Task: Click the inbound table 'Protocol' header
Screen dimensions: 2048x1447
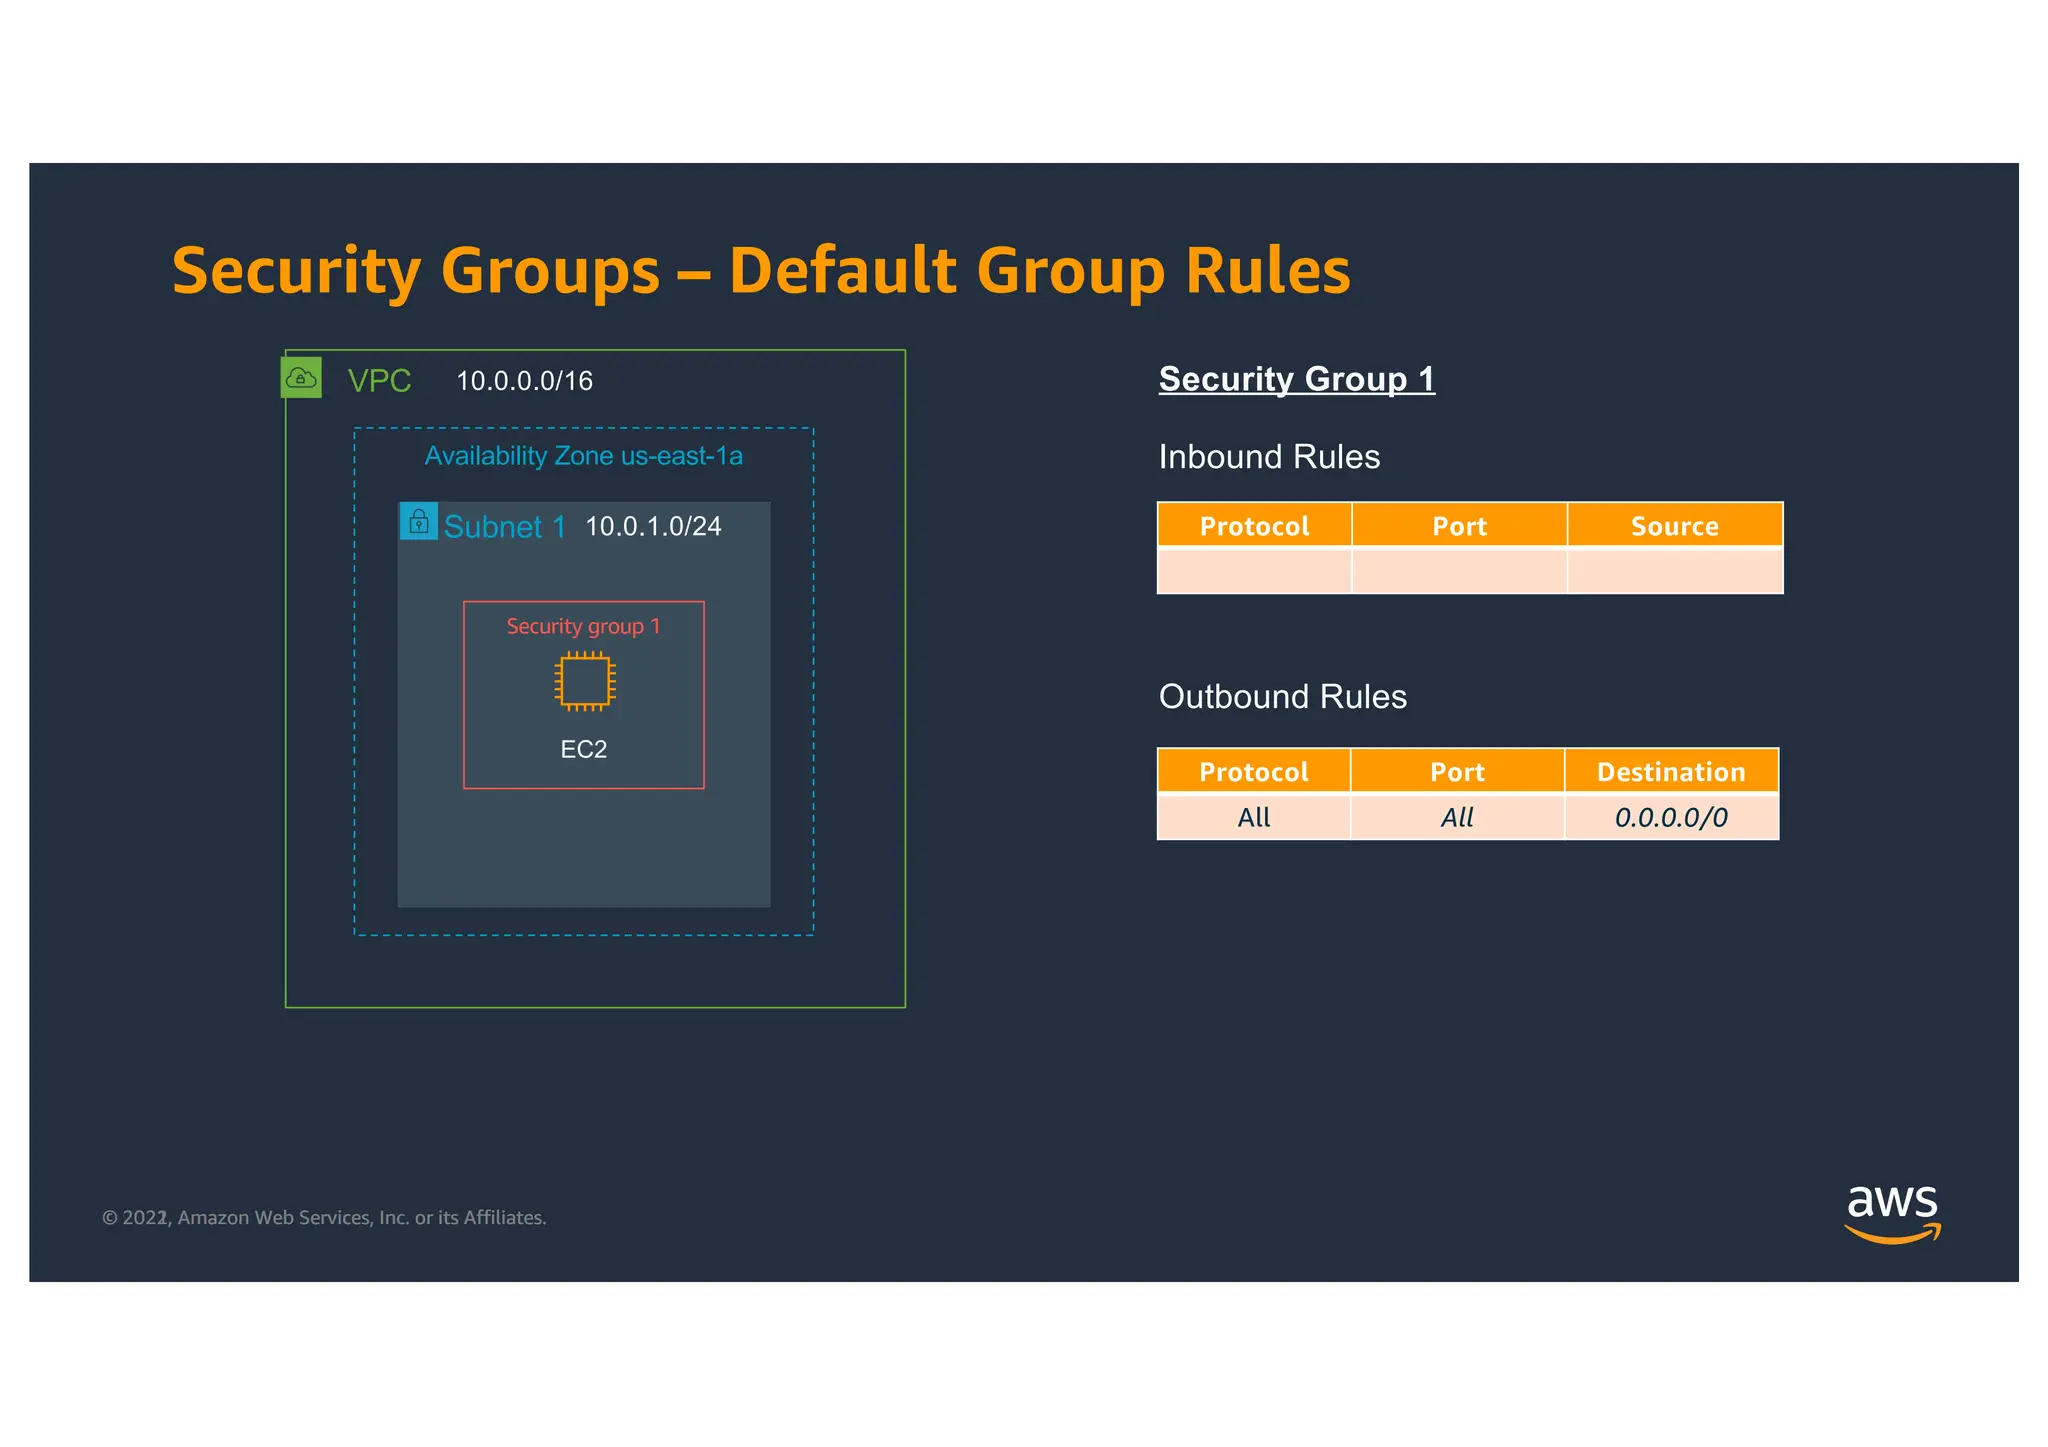Action: click(1254, 525)
